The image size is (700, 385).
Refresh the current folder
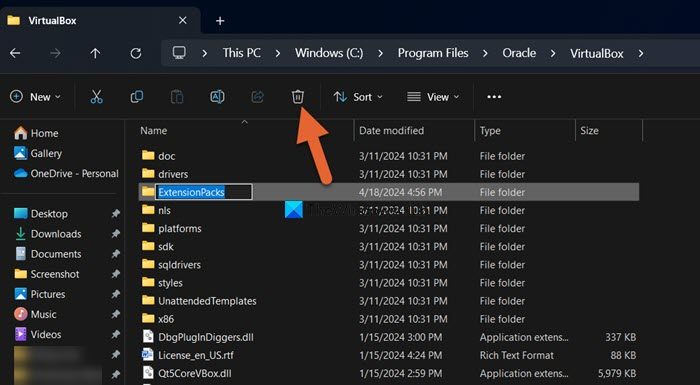click(x=136, y=54)
